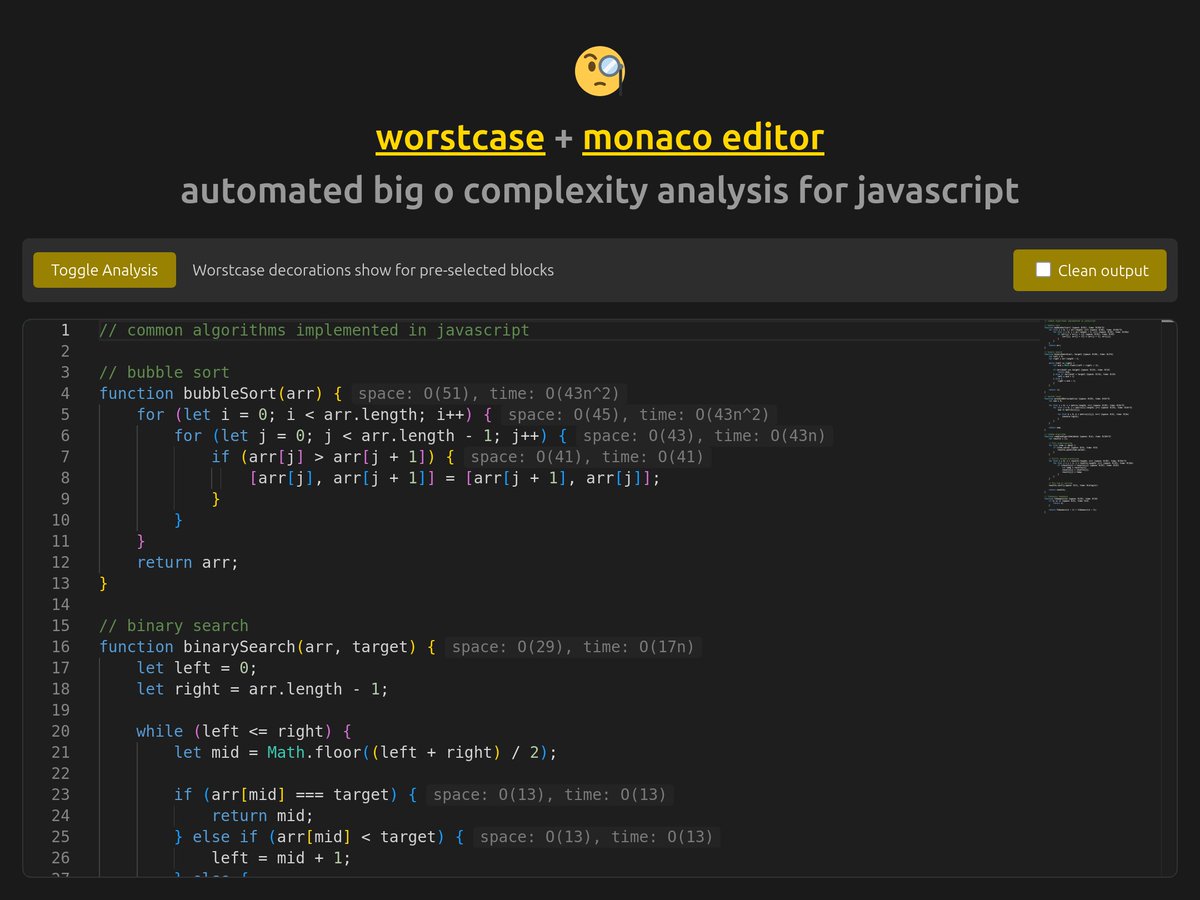Click the Clean output button label
The height and width of the screenshot is (900, 1200).
point(1103,270)
